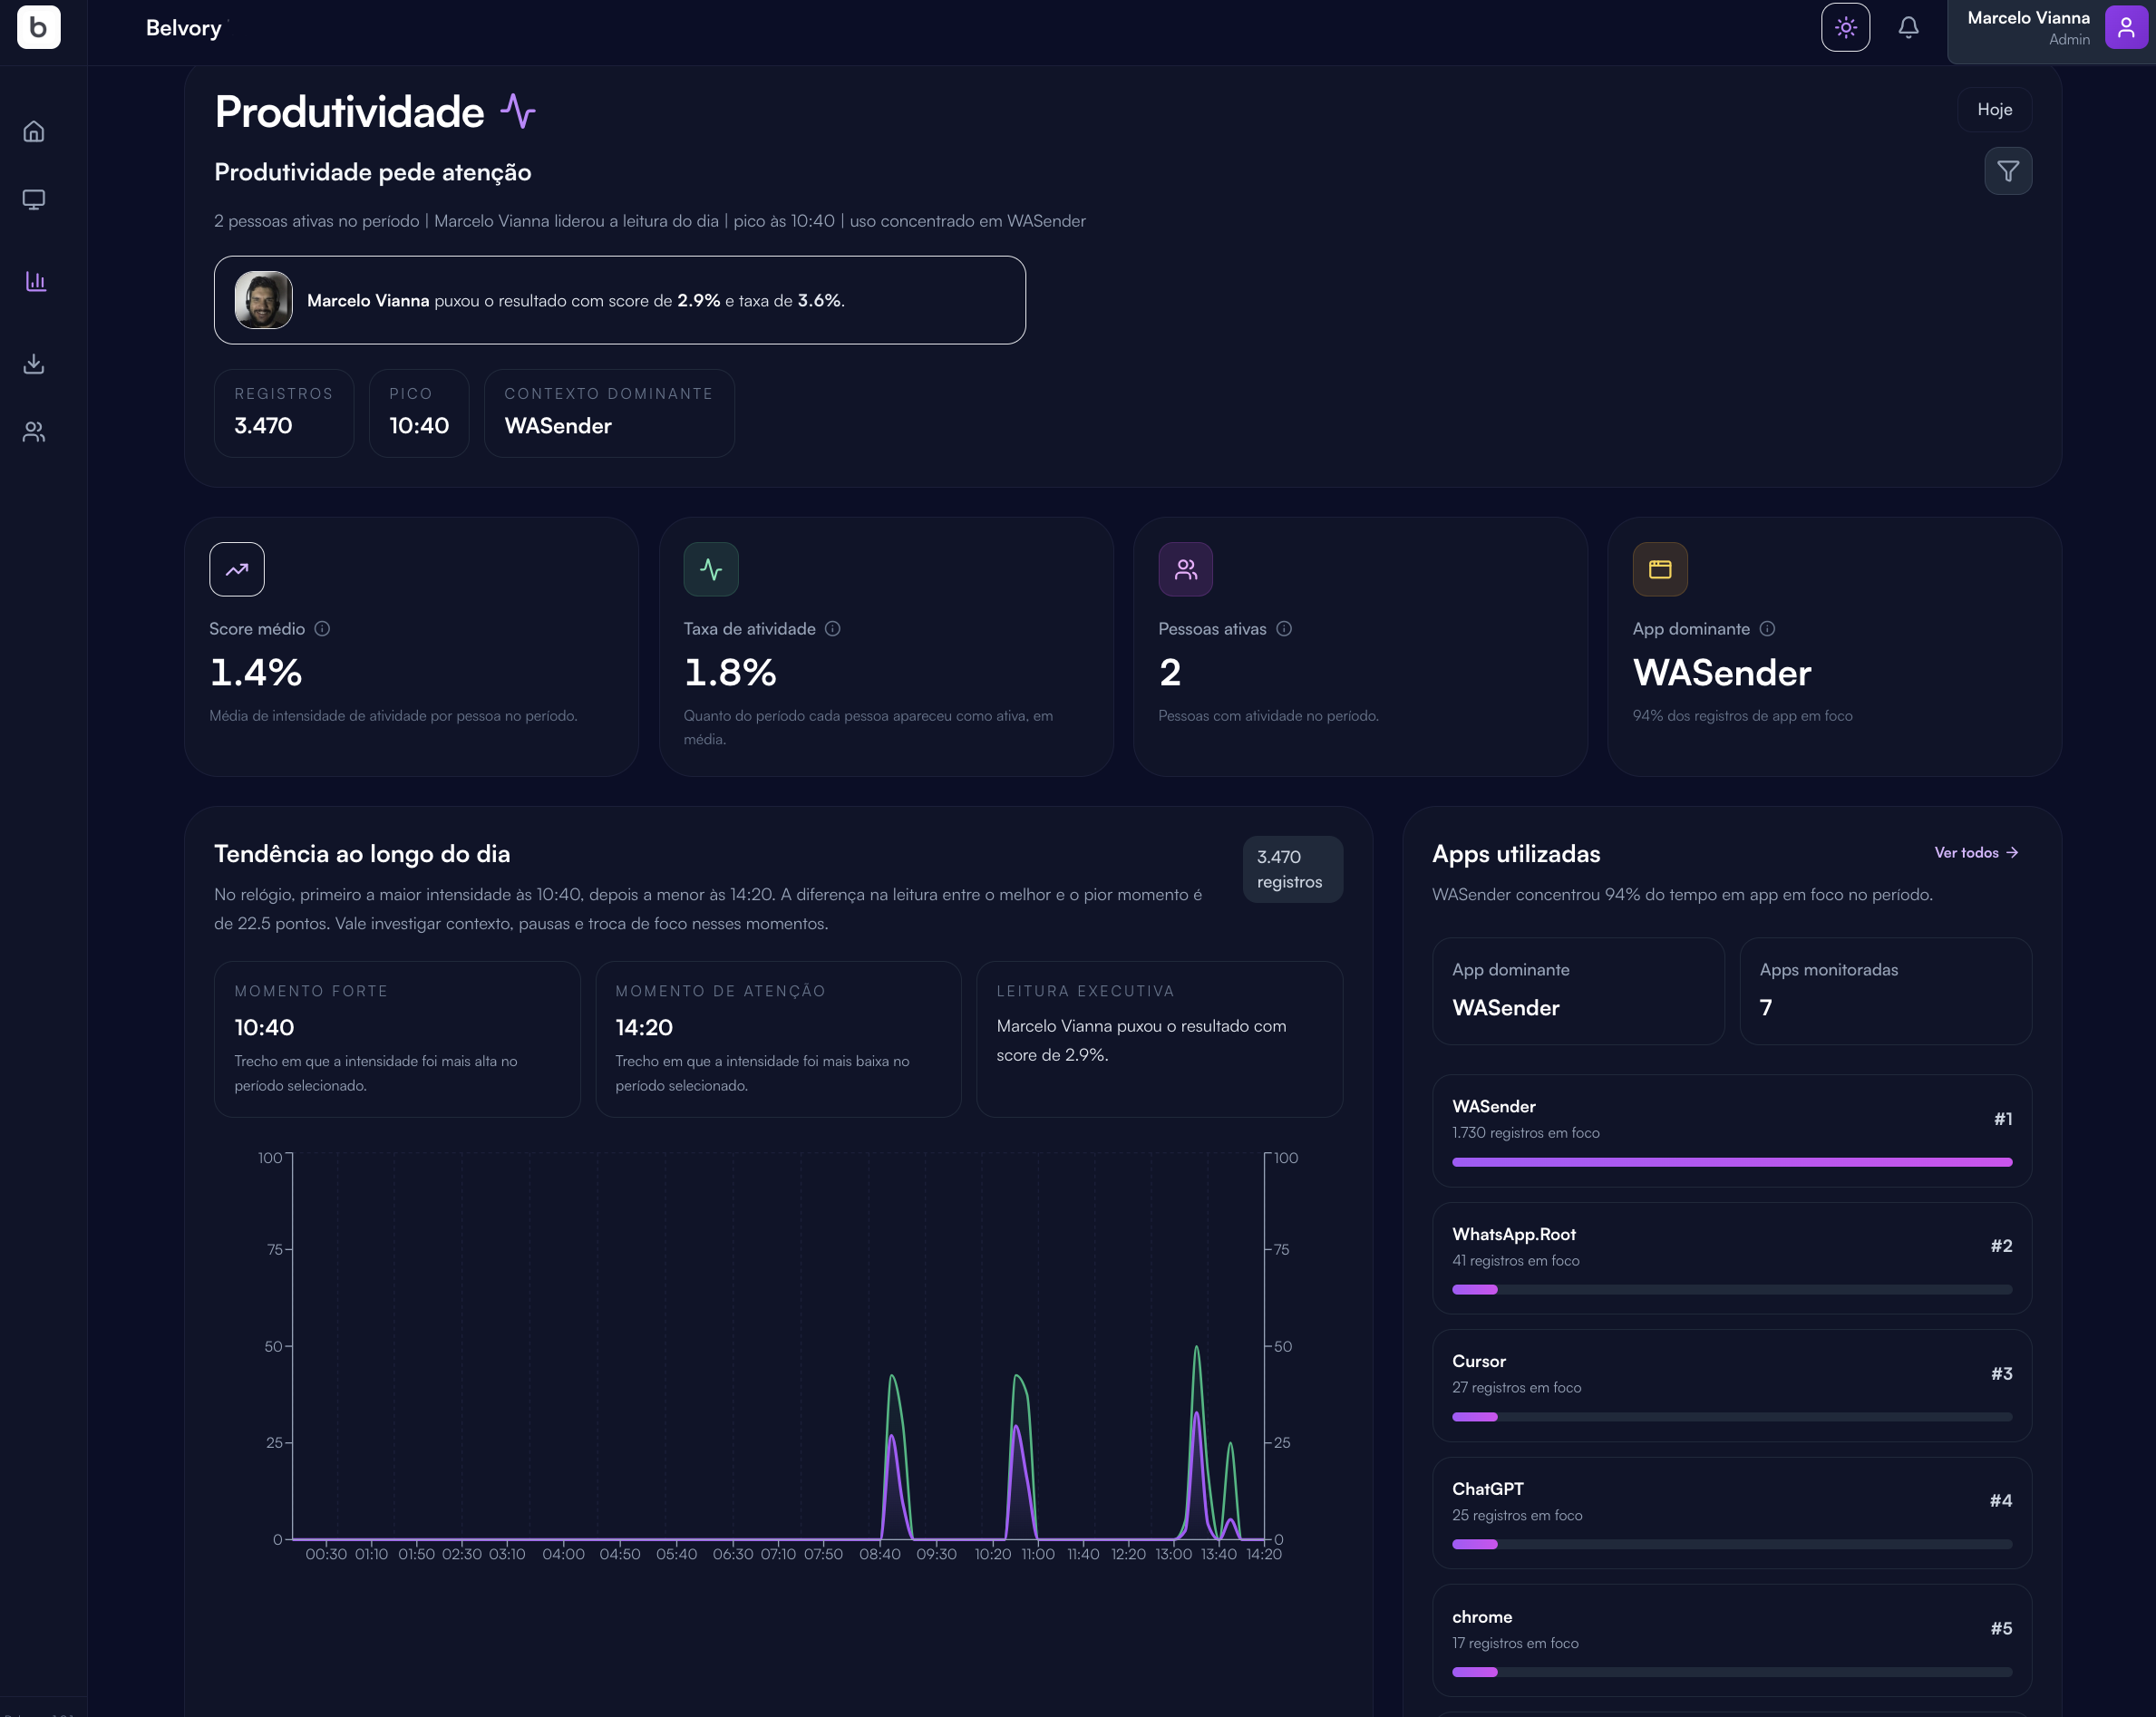Click the WASender usage progress bar
Viewport: 2156px width, 1717px height.
[x=1732, y=1162]
